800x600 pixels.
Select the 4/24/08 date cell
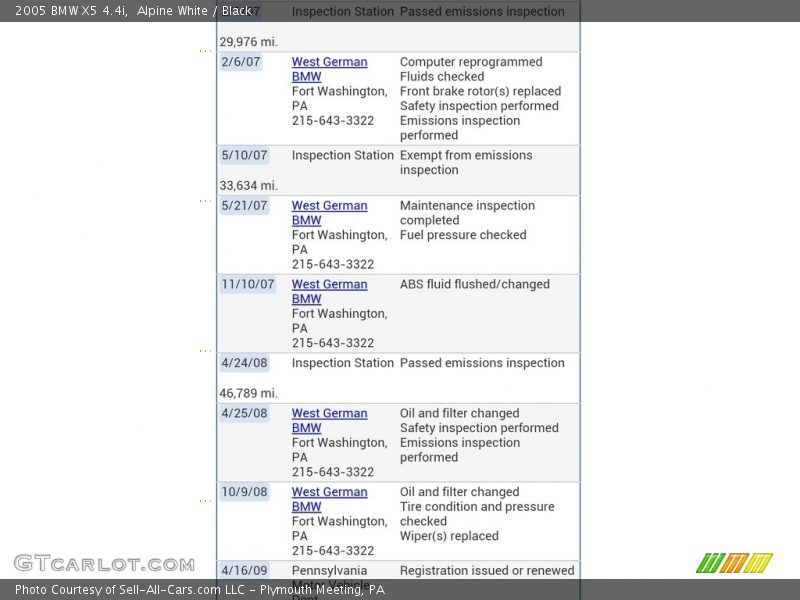(x=244, y=363)
